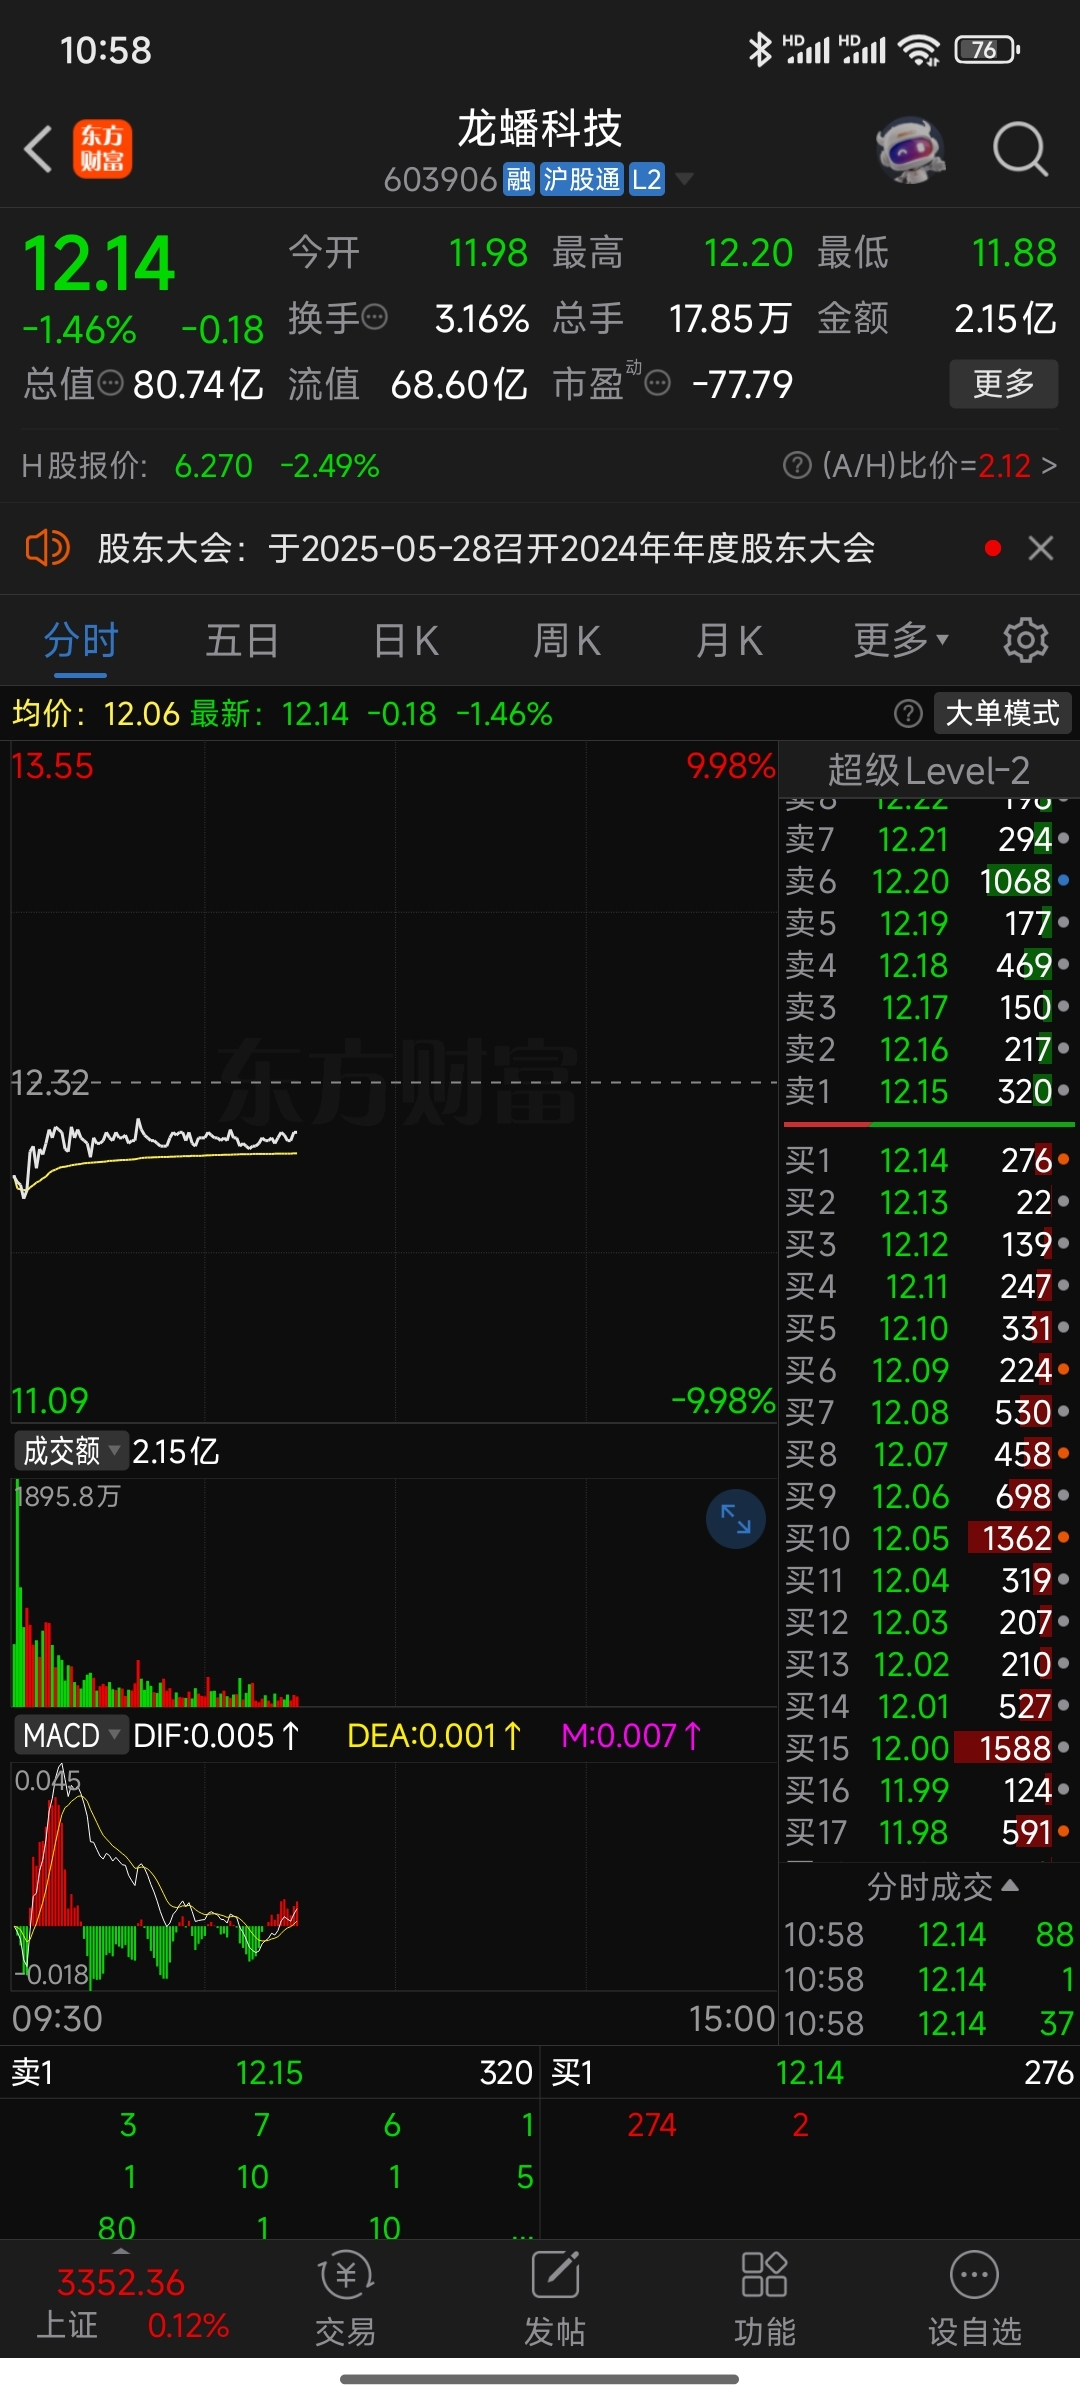This screenshot has height=2400, width=1080.
Task: Select 卖6 12.20 order book row
Action: click(928, 881)
